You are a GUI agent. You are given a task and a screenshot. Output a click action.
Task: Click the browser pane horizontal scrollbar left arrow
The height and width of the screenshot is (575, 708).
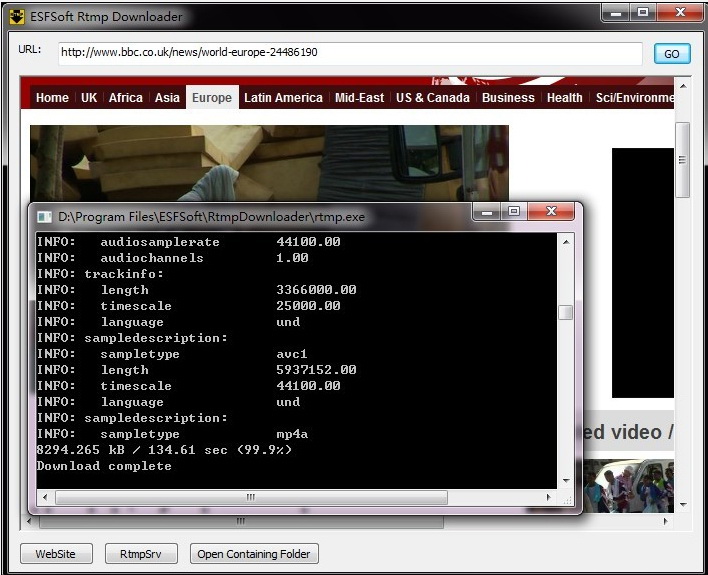tap(29, 521)
